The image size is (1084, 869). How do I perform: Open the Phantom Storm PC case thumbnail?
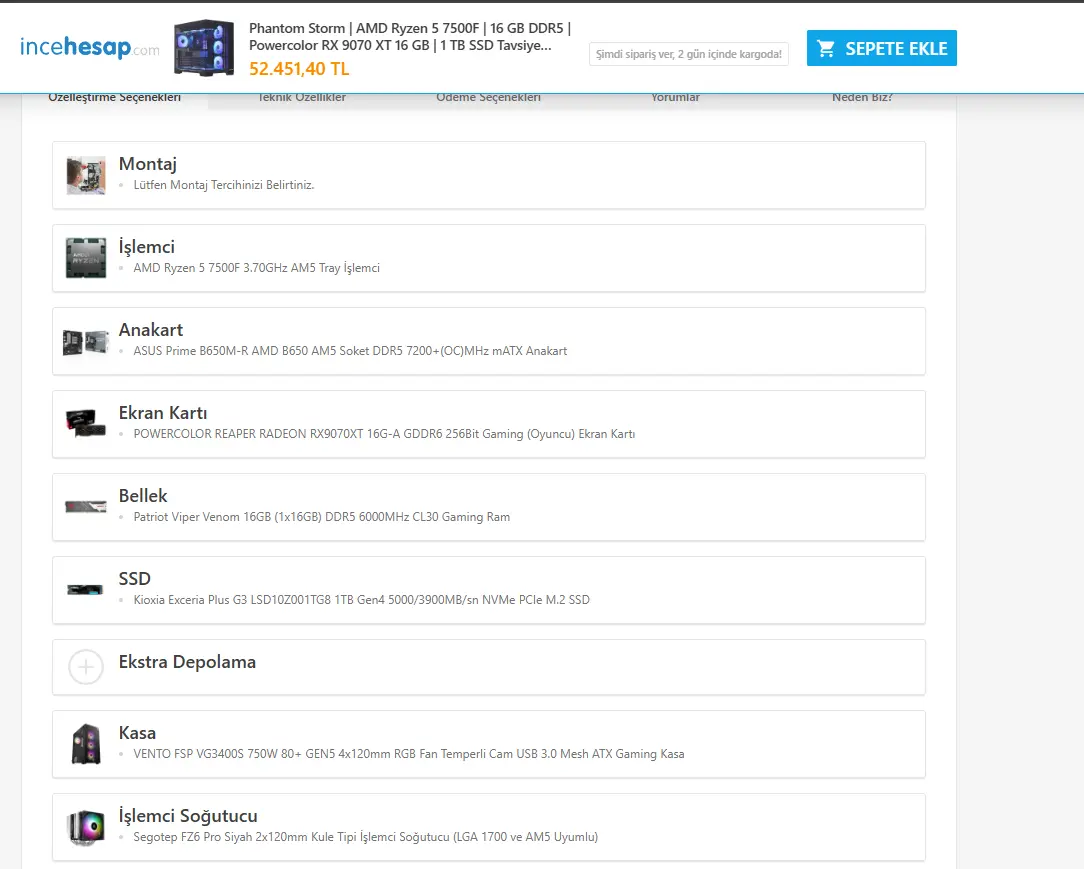click(x=204, y=48)
